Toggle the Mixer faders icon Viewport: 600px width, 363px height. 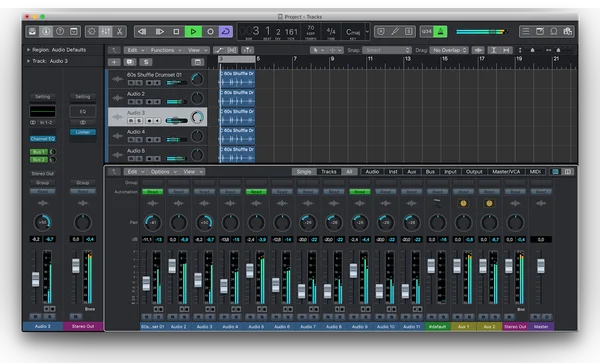tap(106, 31)
